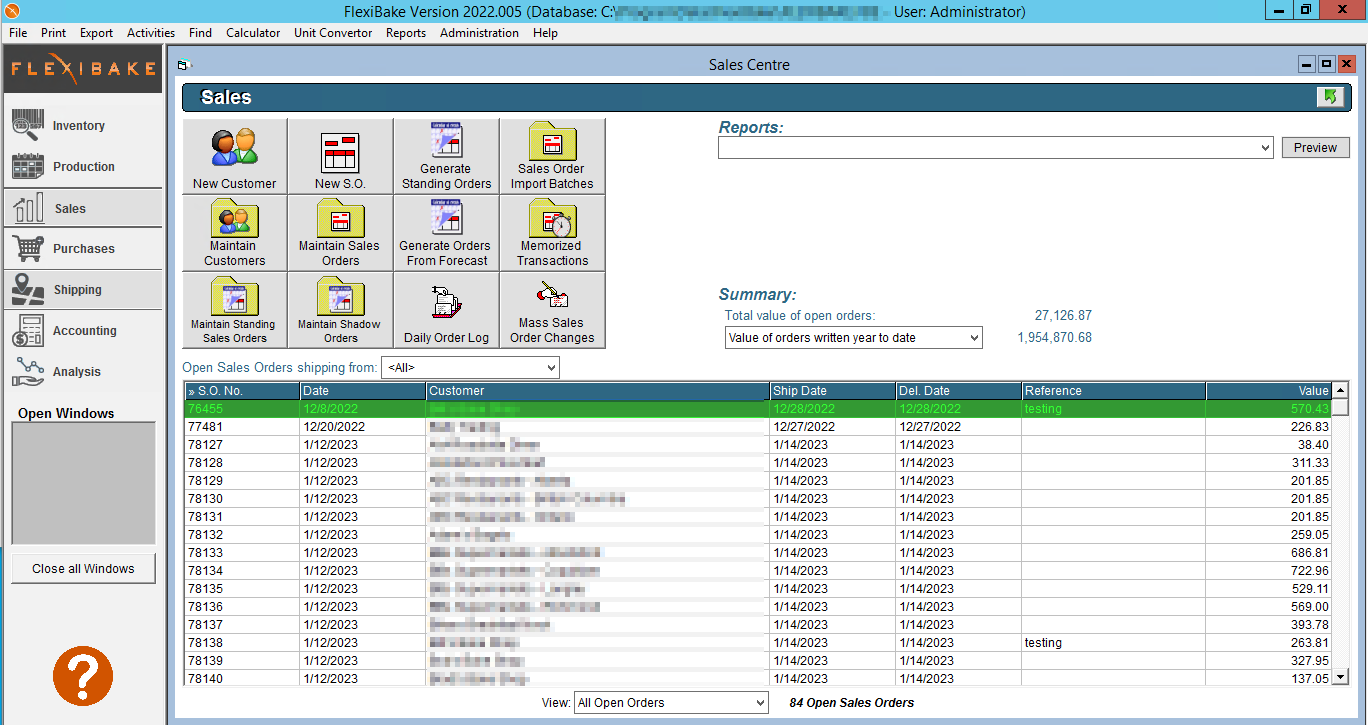Create a New S.O. via icon
This screenshot has height=725, width=1368.
point(341,156)
